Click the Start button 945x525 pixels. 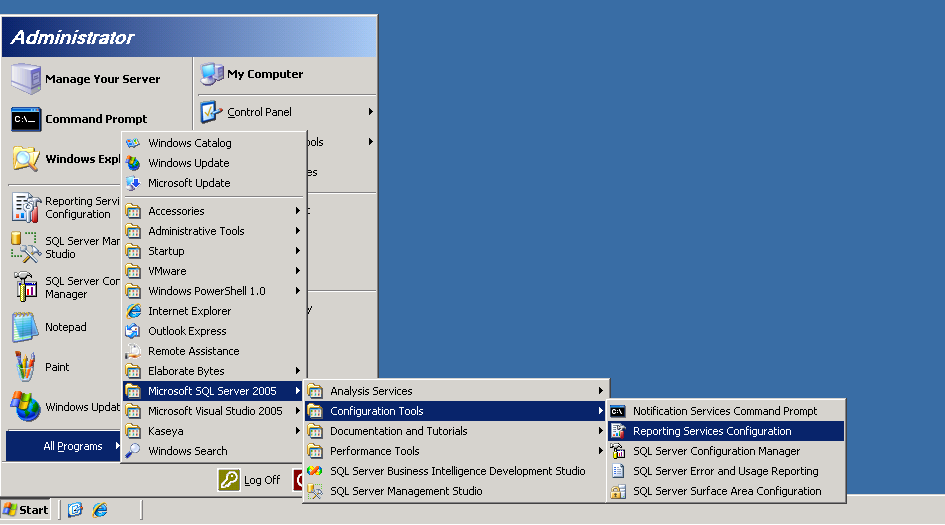point(25,510)
